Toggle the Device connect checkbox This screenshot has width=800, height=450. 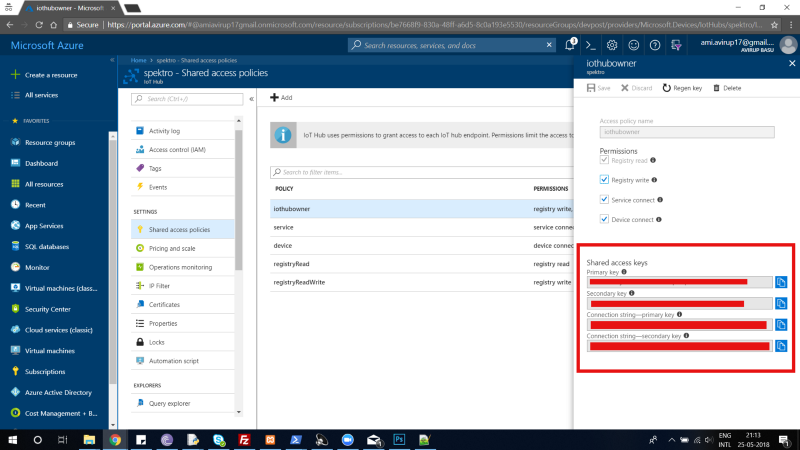pyautogui.click(x=604, y=219)
